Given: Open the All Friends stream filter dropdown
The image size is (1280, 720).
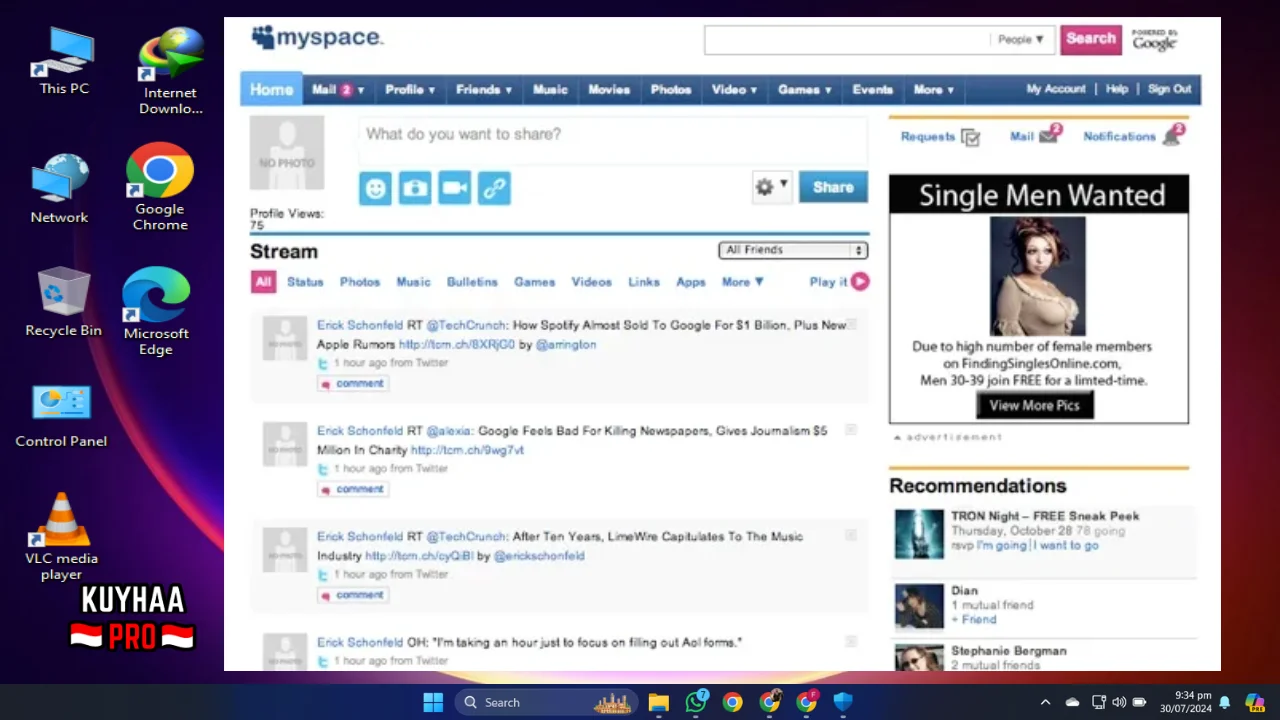Looking at the screenshot, I should click(793, 250).
